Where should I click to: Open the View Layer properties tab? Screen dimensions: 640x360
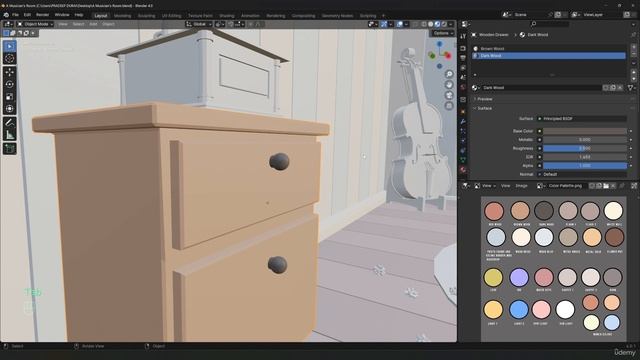coord(463,67)
